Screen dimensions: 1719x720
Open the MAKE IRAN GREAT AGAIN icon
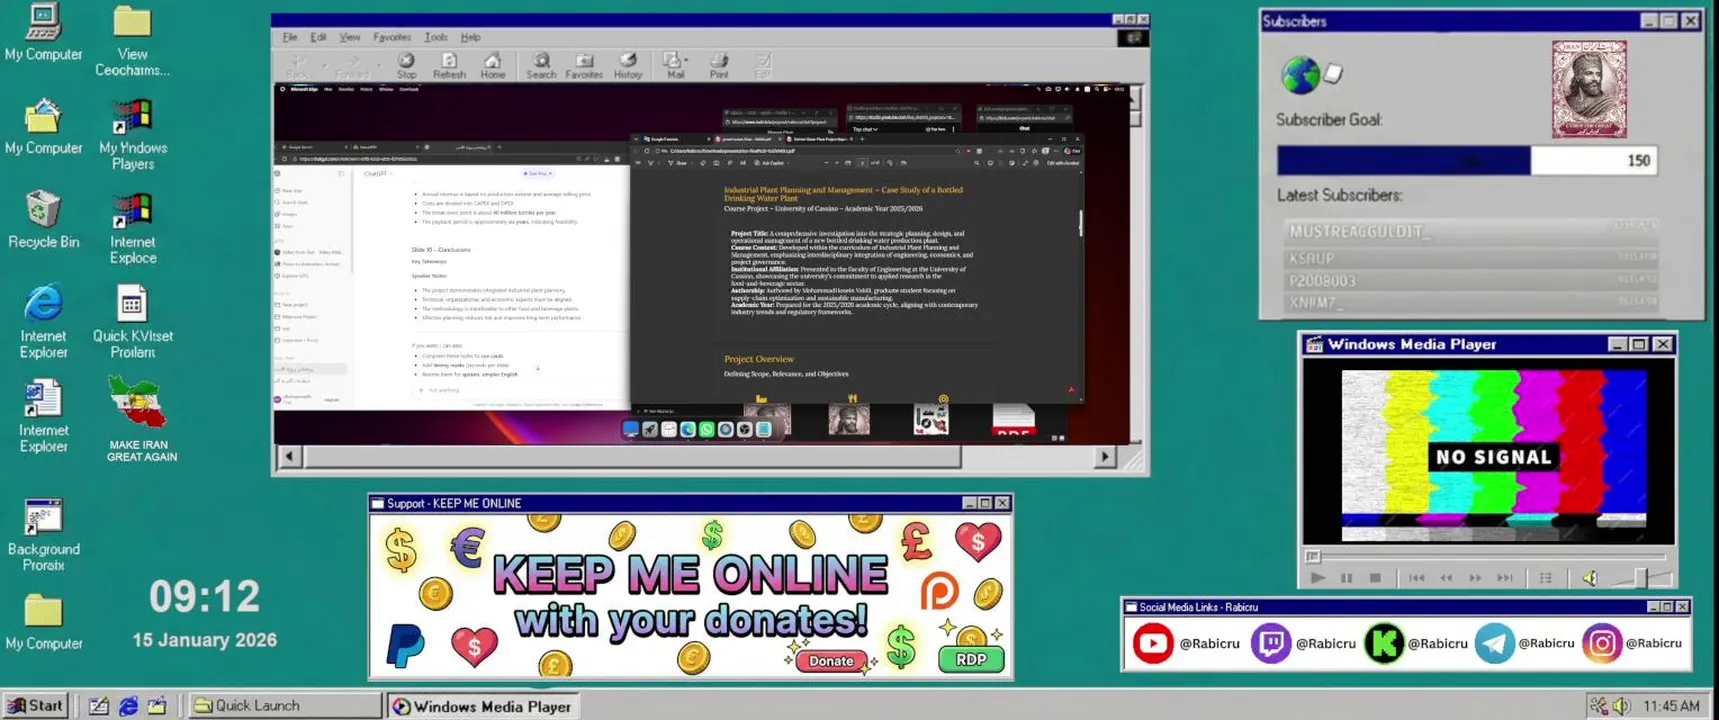click(141, 419)
